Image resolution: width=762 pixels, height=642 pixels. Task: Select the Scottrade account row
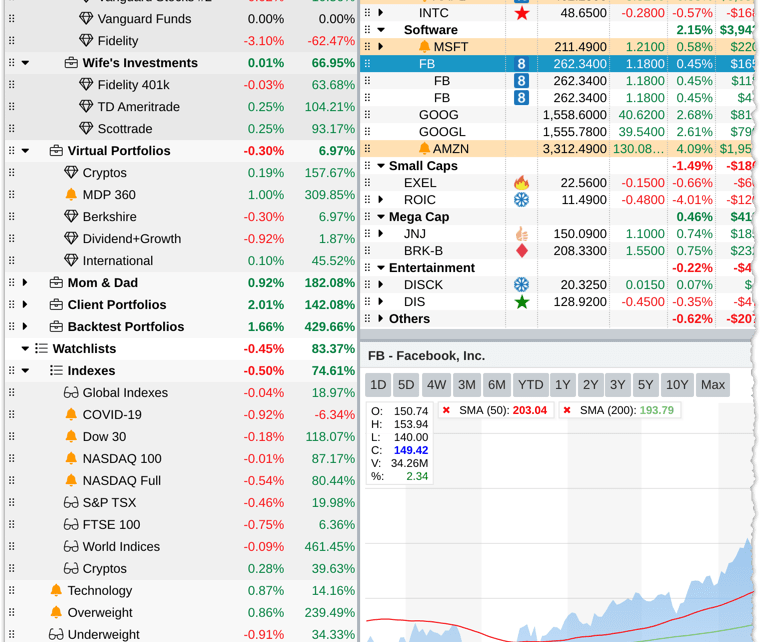181,129
